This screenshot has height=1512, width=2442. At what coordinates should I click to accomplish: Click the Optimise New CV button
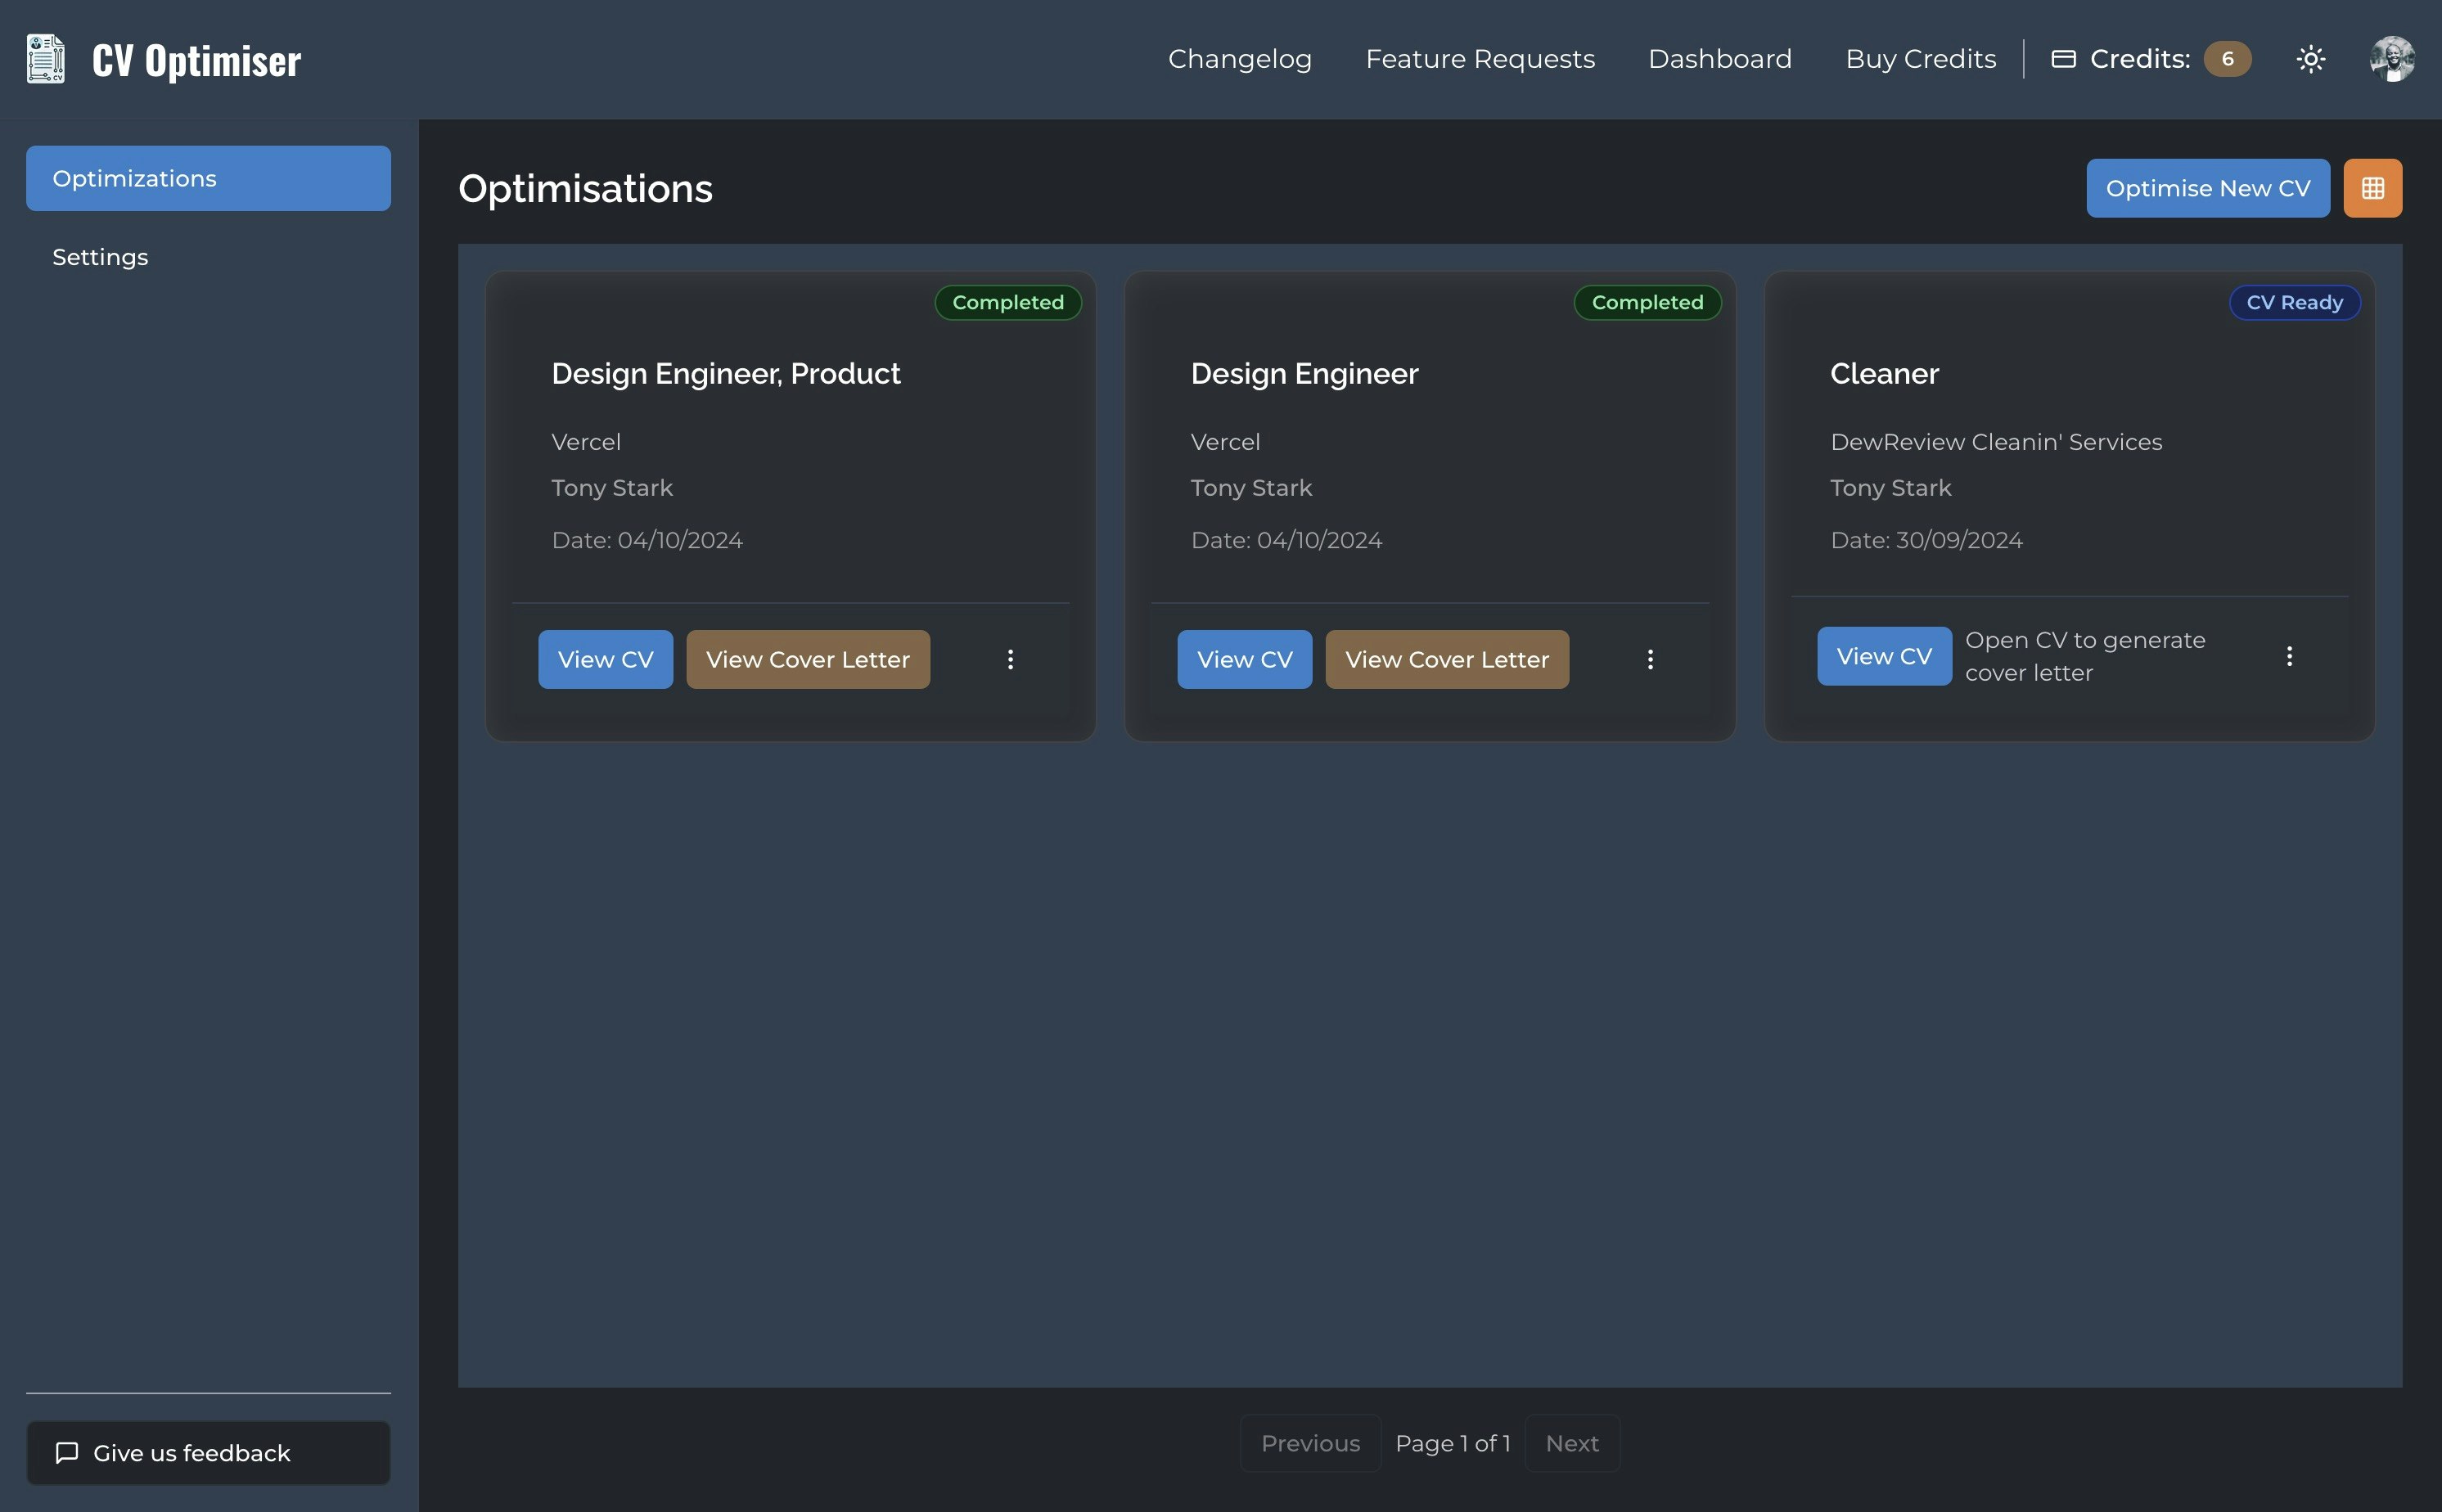pyautogui.click(x=2207, y=188)
